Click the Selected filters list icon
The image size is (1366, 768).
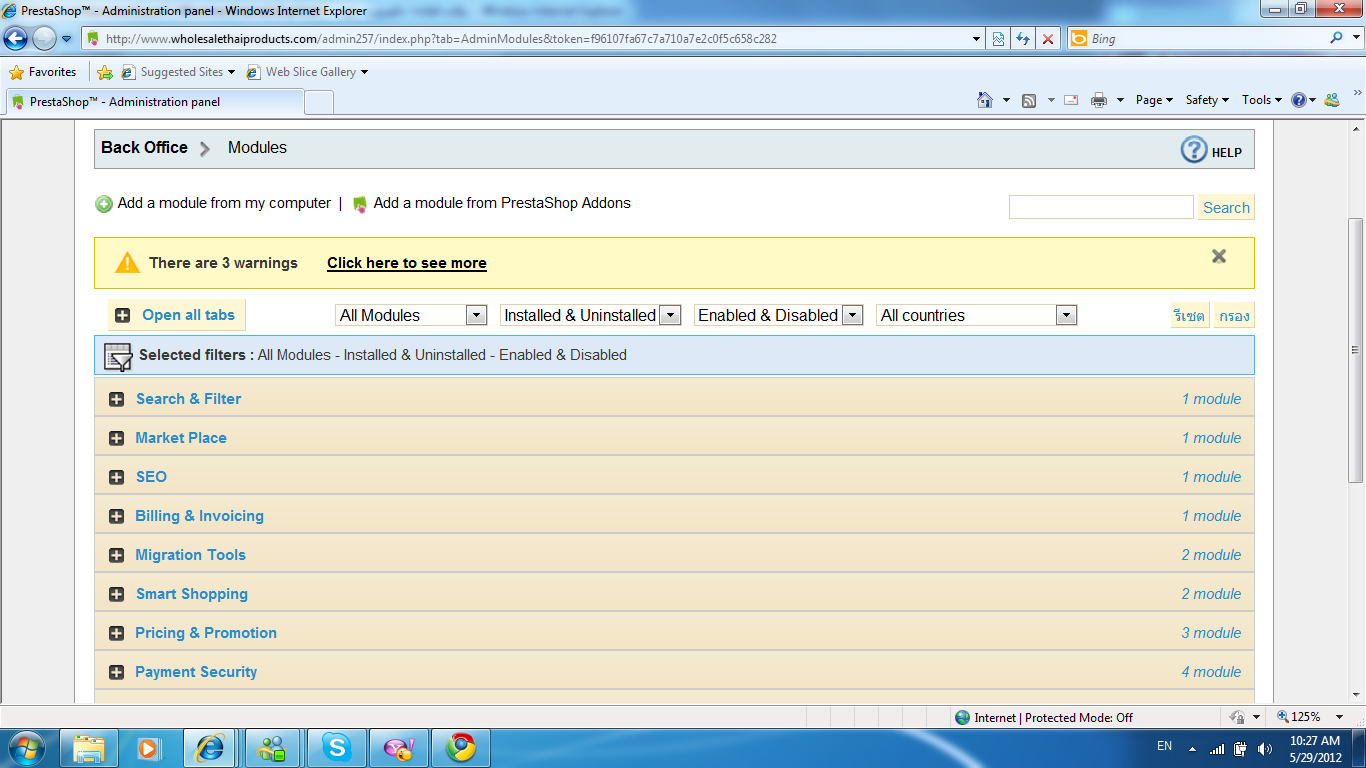[x=119, y=357]
